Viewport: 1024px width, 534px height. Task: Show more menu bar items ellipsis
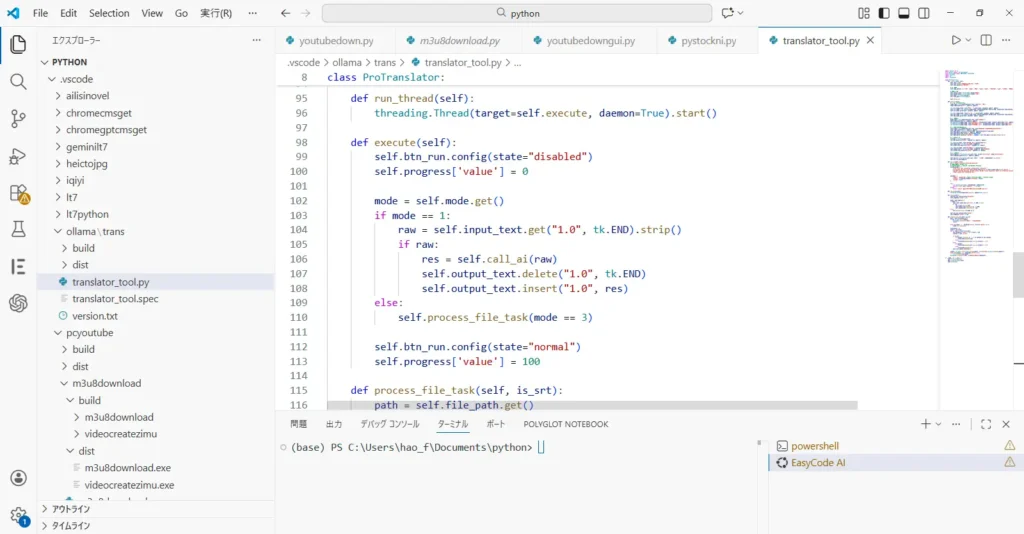pos(253,13)
